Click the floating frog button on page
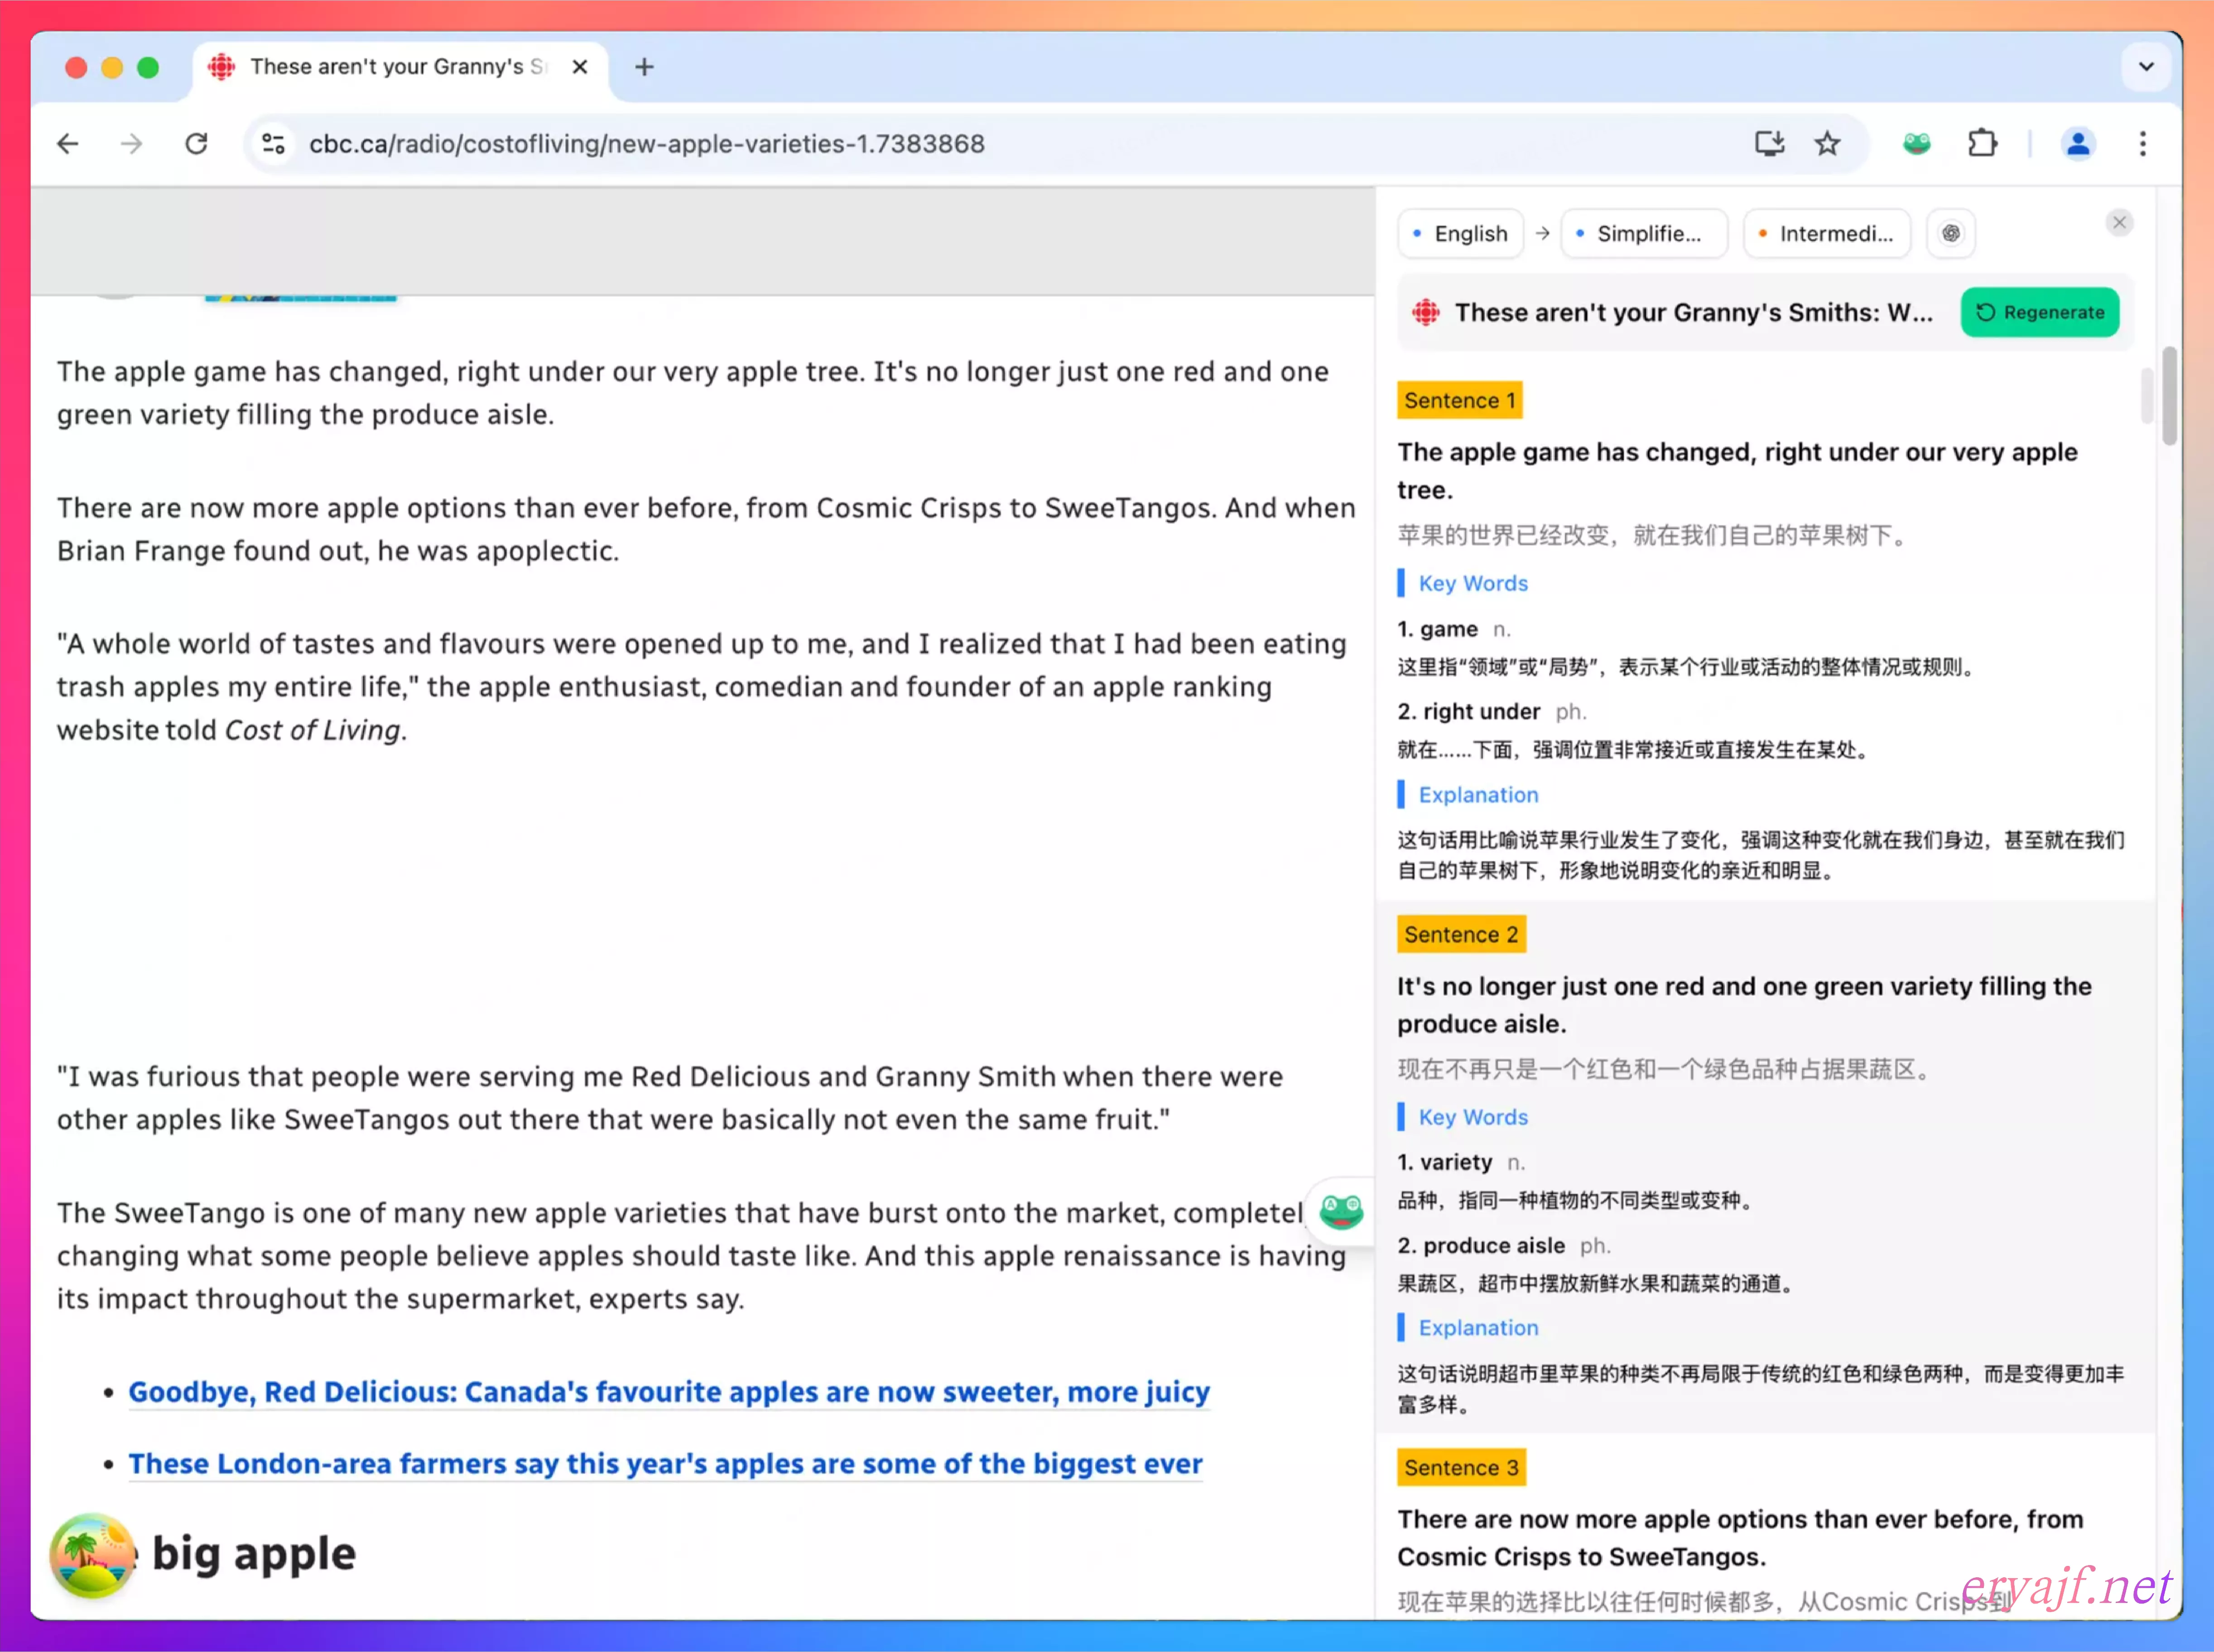Image resolution: width=2214 pixels, height=1652 pixels. pyautogui.click(x=1341, y=1211)
